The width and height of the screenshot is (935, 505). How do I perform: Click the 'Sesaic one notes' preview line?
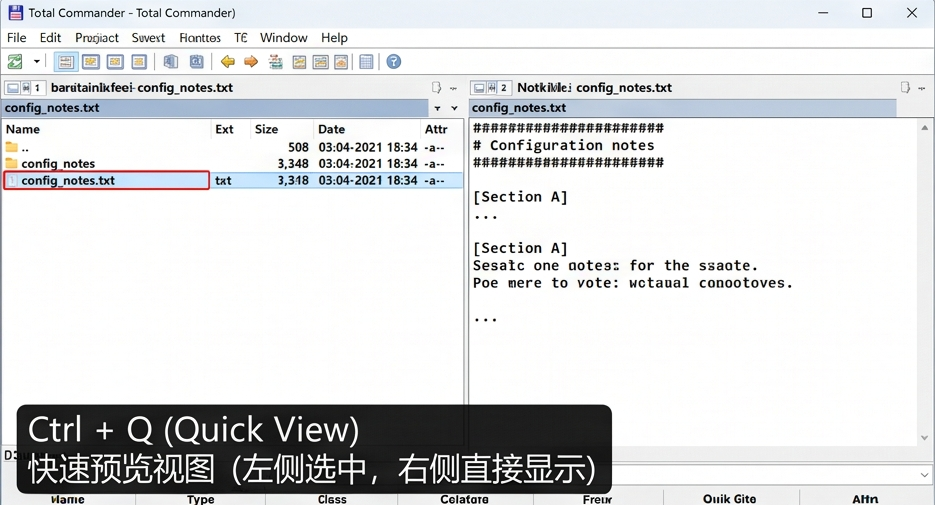pyautogui.click(x=615, y=265)
